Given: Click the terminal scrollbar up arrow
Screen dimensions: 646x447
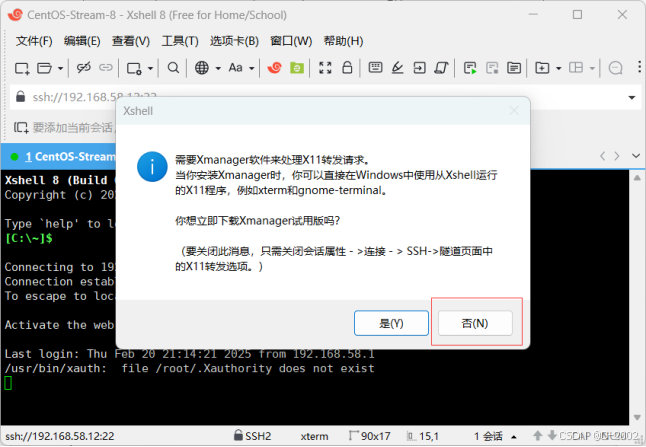Looking at the screenshot, I should [x=637, y=178].
